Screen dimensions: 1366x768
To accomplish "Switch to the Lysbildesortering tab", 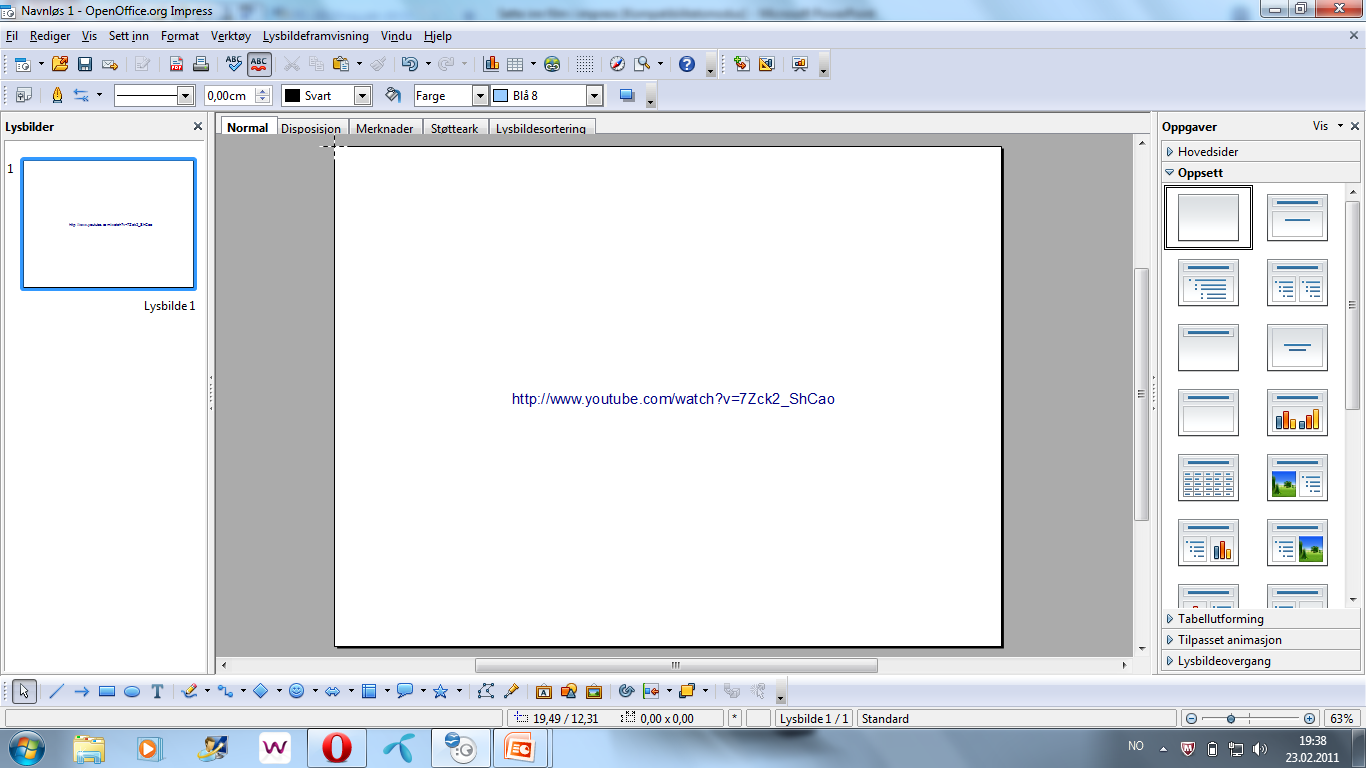I will (x=541, y=128).
